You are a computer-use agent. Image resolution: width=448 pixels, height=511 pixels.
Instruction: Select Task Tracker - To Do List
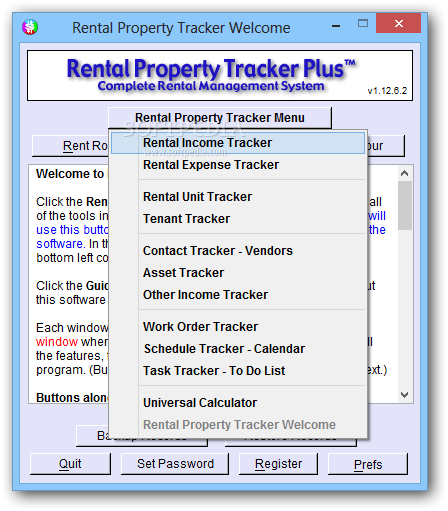click(238, 371)
